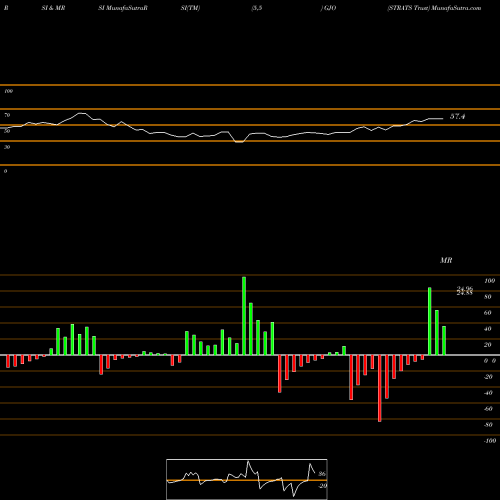Click the longest red histogram bar
500x500 pixels.
pos(380,388)
